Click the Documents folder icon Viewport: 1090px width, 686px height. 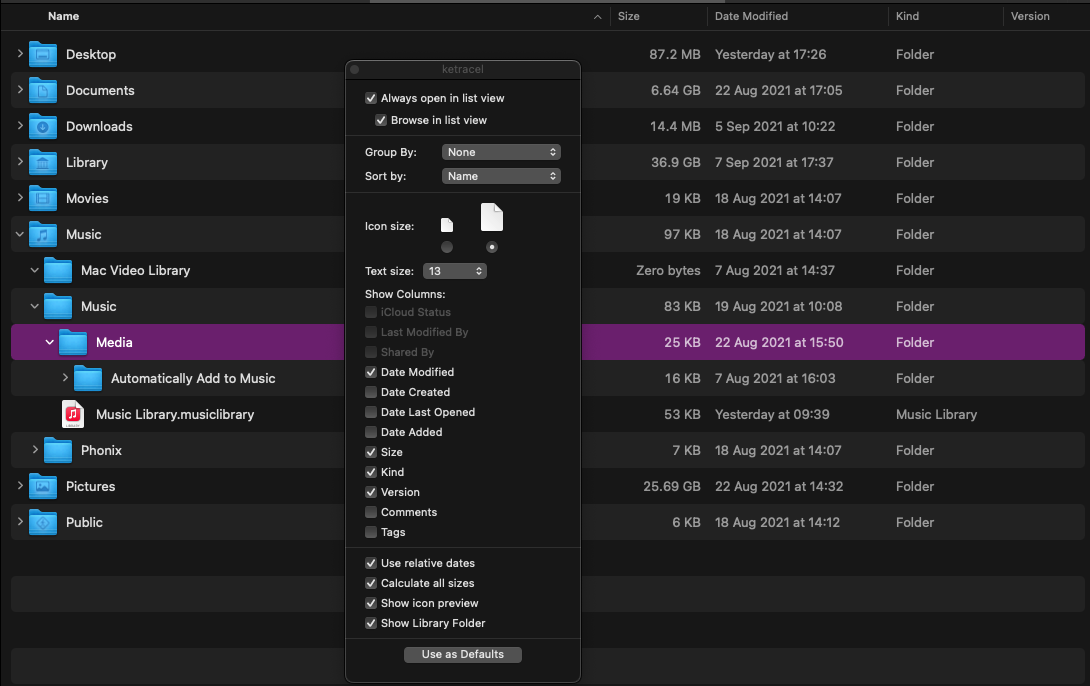pyautogui.click(x=42, y=90)
